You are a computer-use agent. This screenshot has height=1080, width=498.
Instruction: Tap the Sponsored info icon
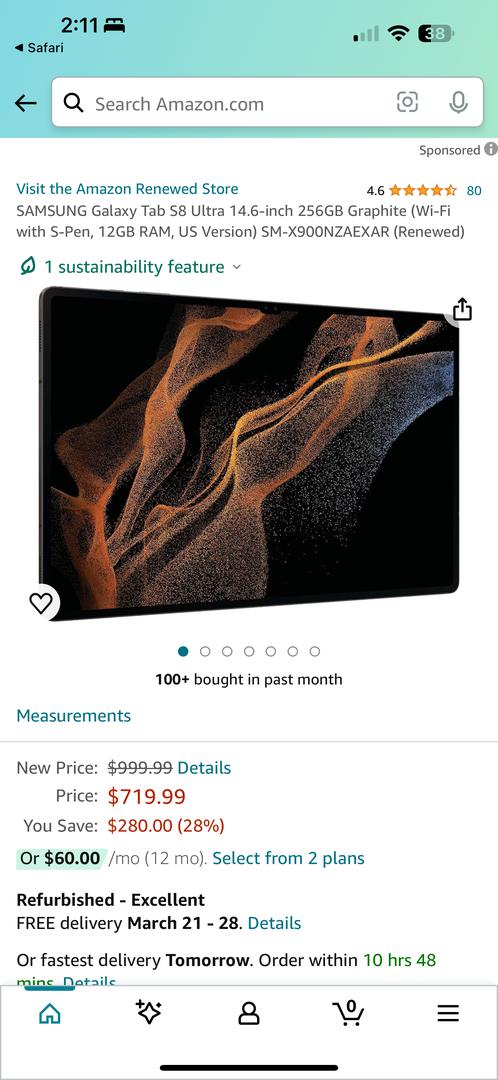point(490,149)
